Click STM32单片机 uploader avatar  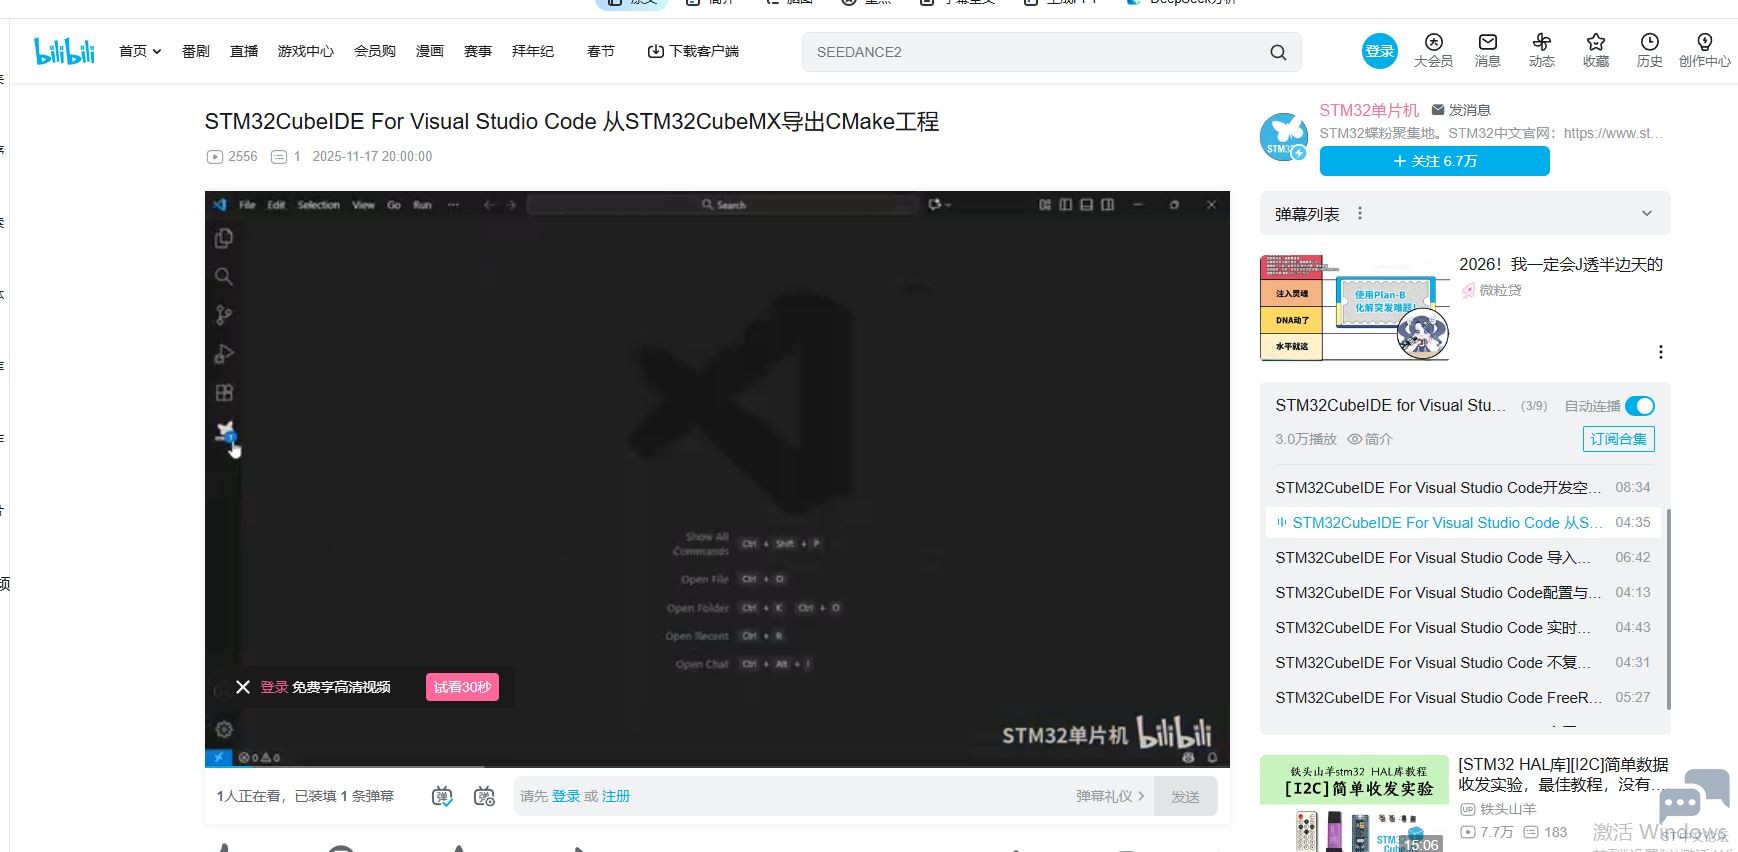(x=1284, y=137)
